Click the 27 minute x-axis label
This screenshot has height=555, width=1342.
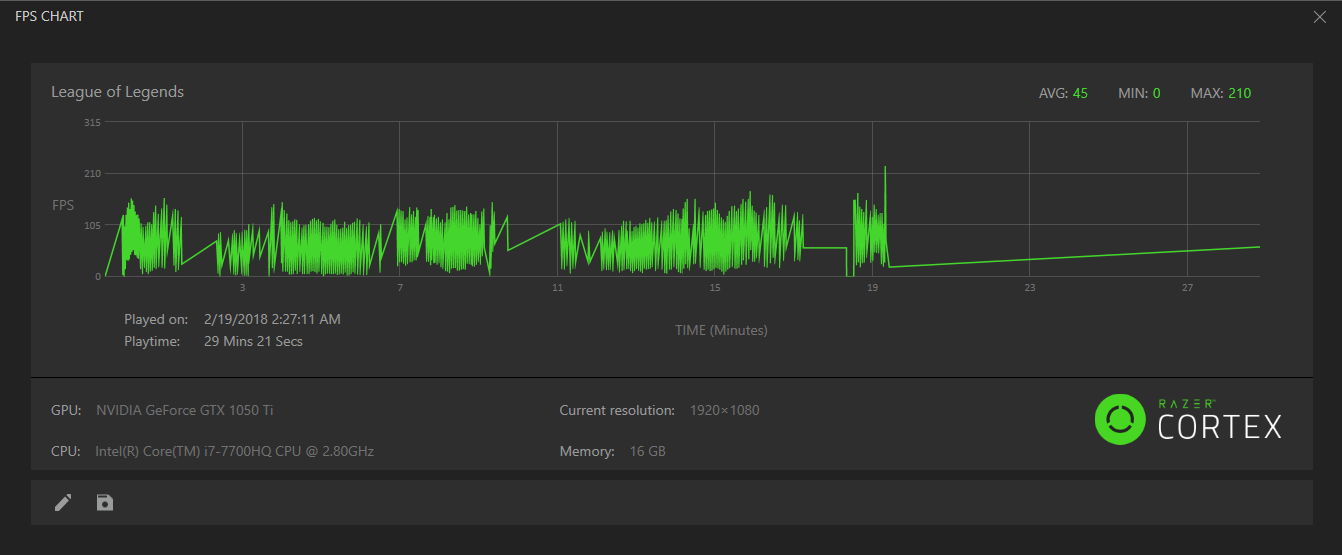(x=1187, y=288)
